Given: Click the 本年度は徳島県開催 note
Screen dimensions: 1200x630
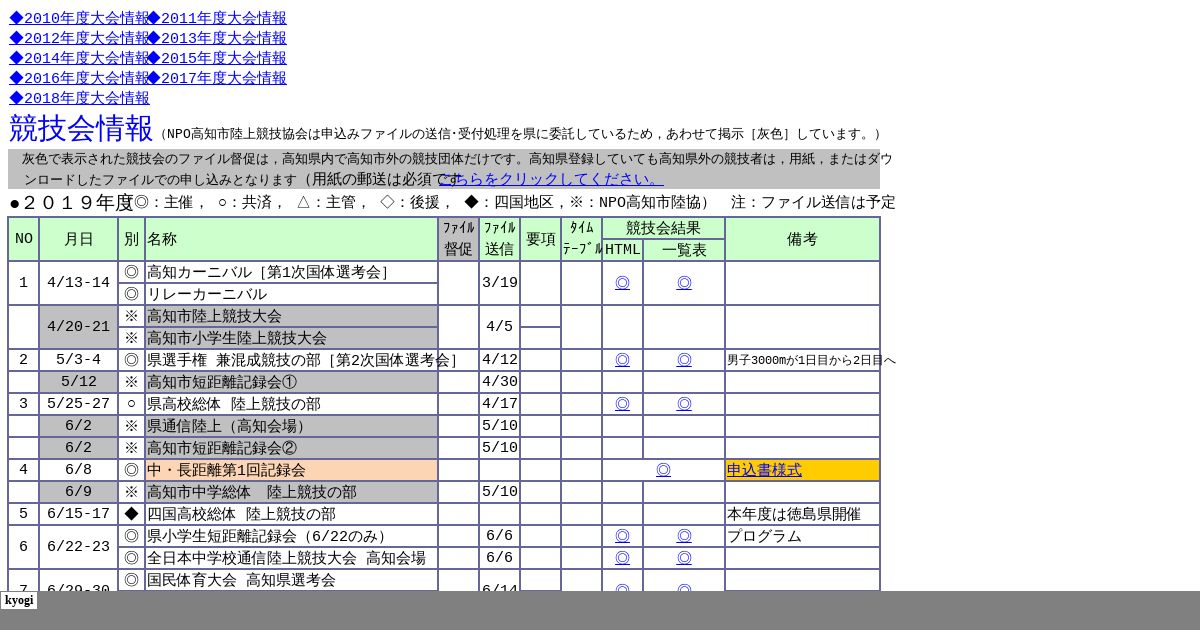Looking at the screenshot, I should [x=802, y=514].
